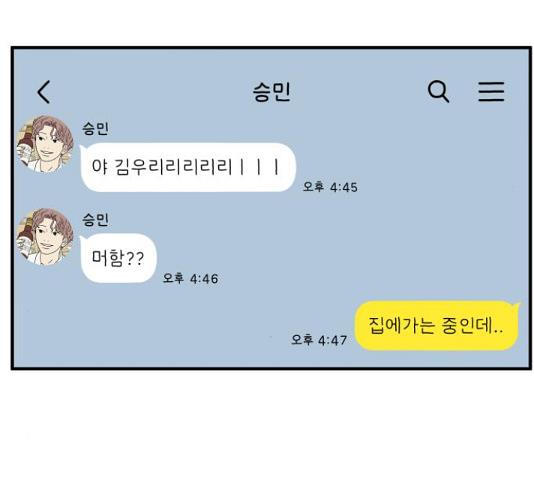The width and height of the screenshot is (534, 480).
Task: Click 김우리 in the first white bubble
Action: point(136,167)
